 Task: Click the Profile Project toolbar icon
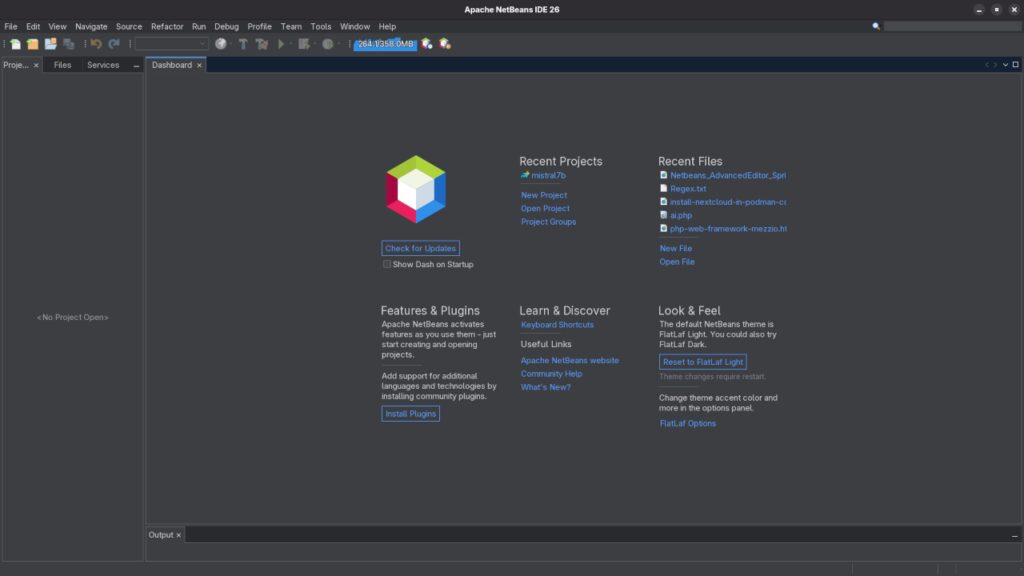[x=328, y=44]
